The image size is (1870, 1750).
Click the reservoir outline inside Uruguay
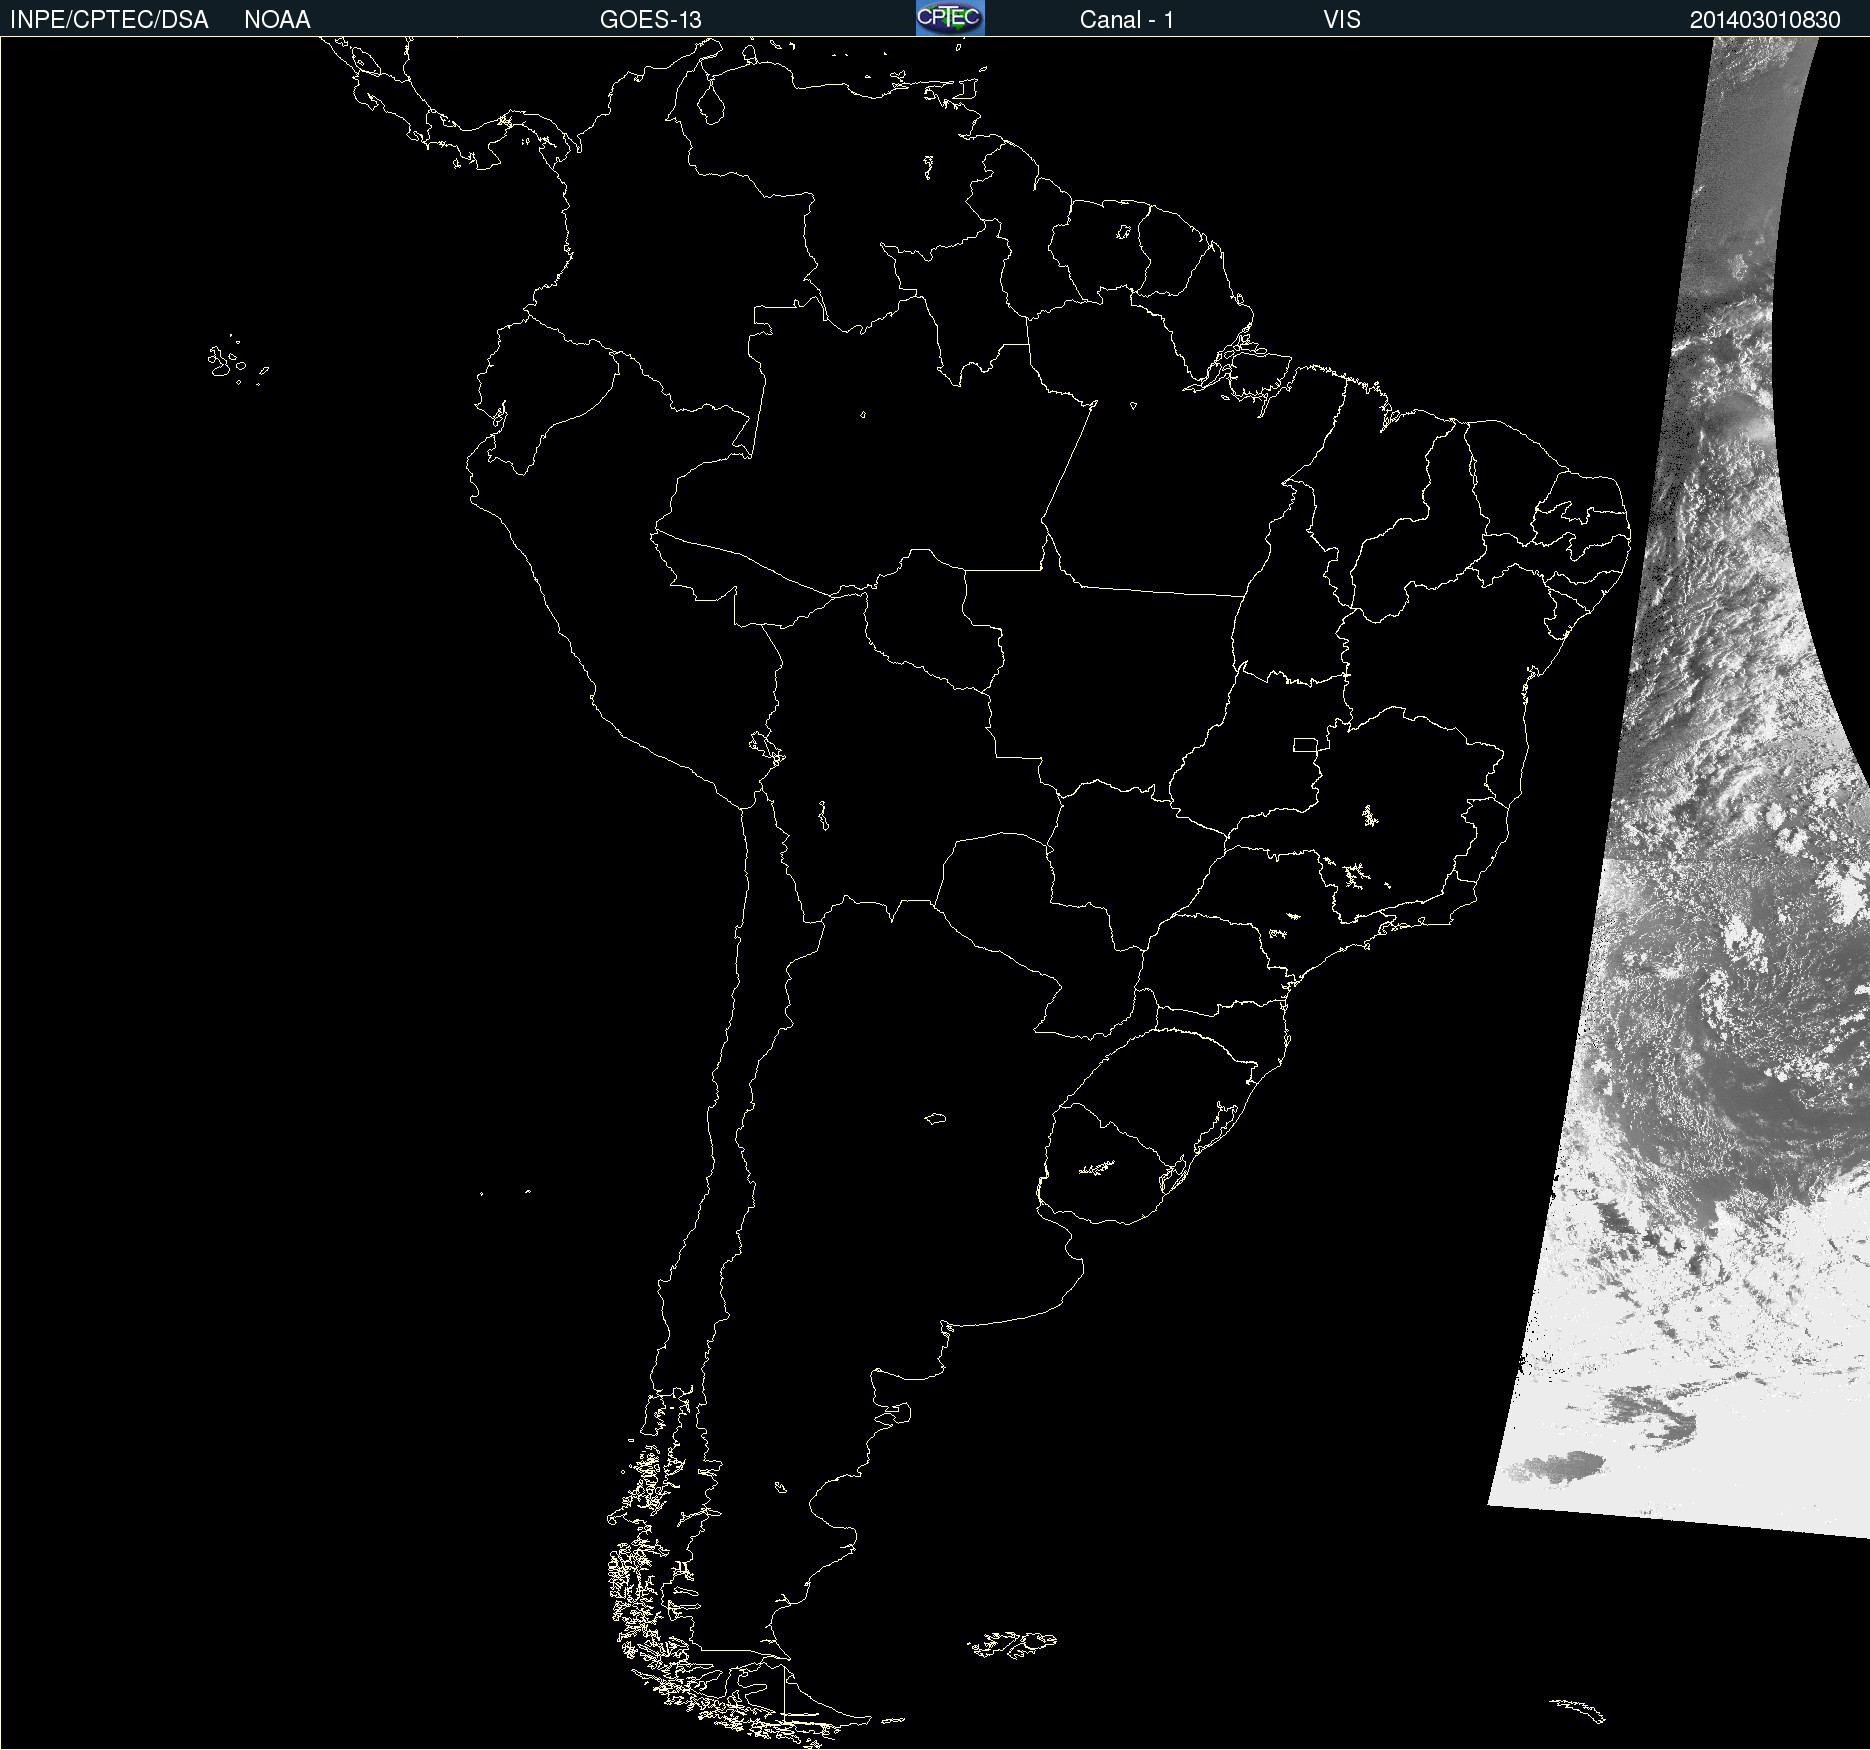click(x=1097, y=1167)
